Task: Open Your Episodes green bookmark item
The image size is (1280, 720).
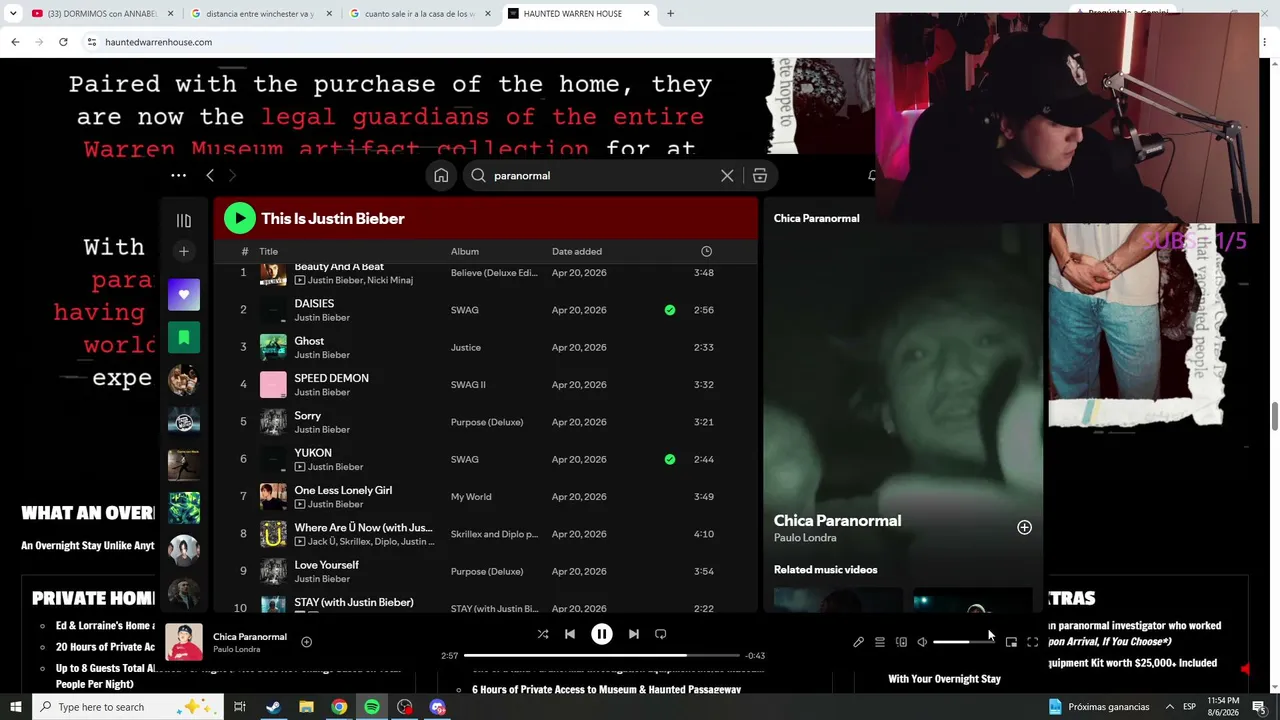Action: (184, 338)
